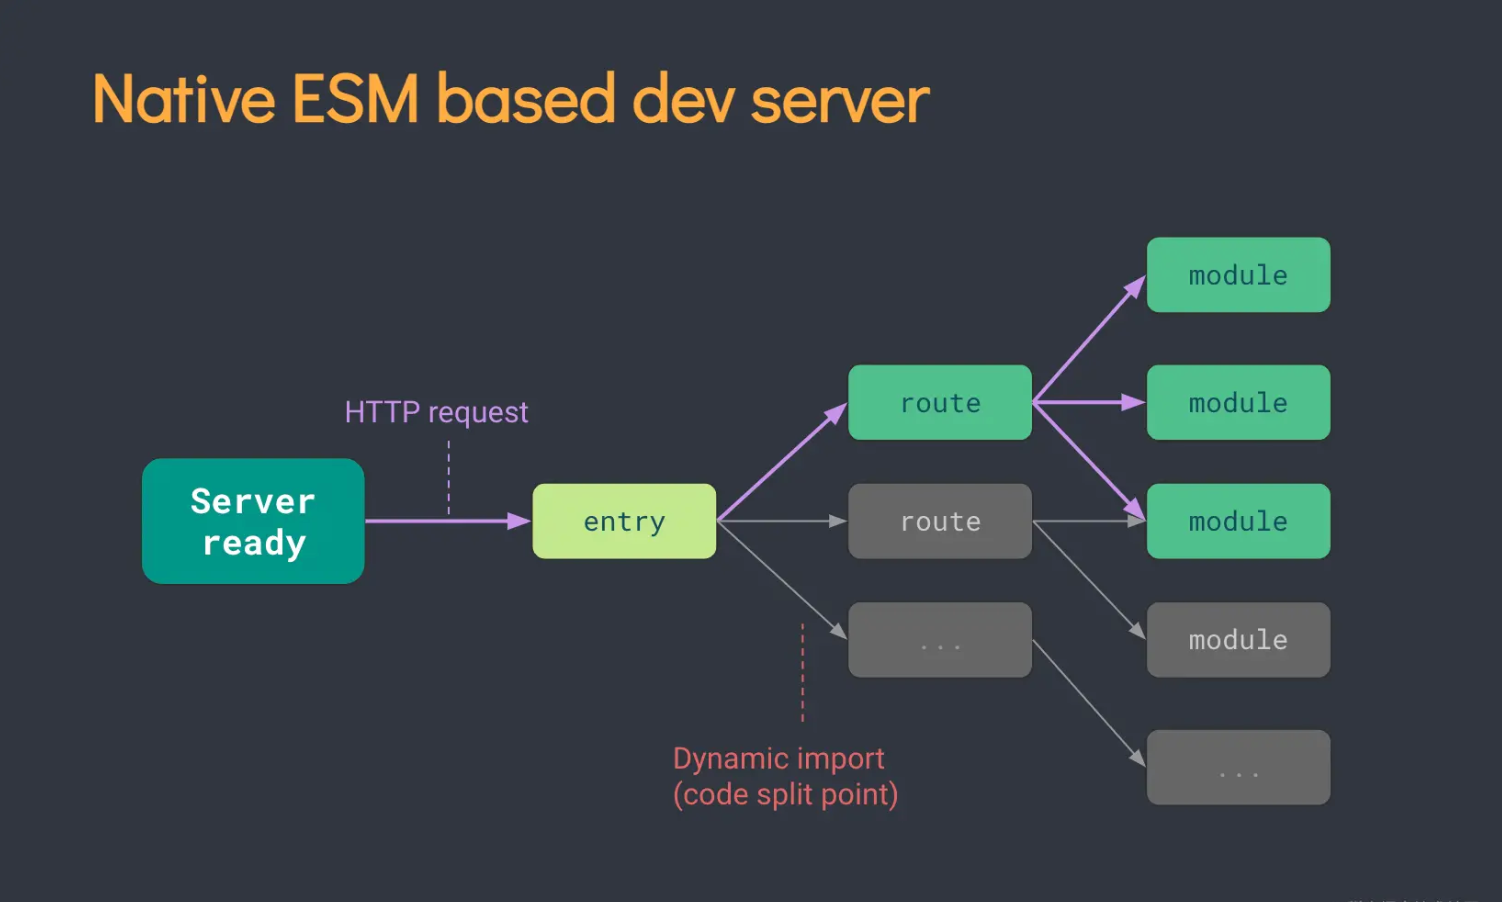Click the "HTTP request" label
This screenshot has height=902, width=1502.
pos(436,412)
